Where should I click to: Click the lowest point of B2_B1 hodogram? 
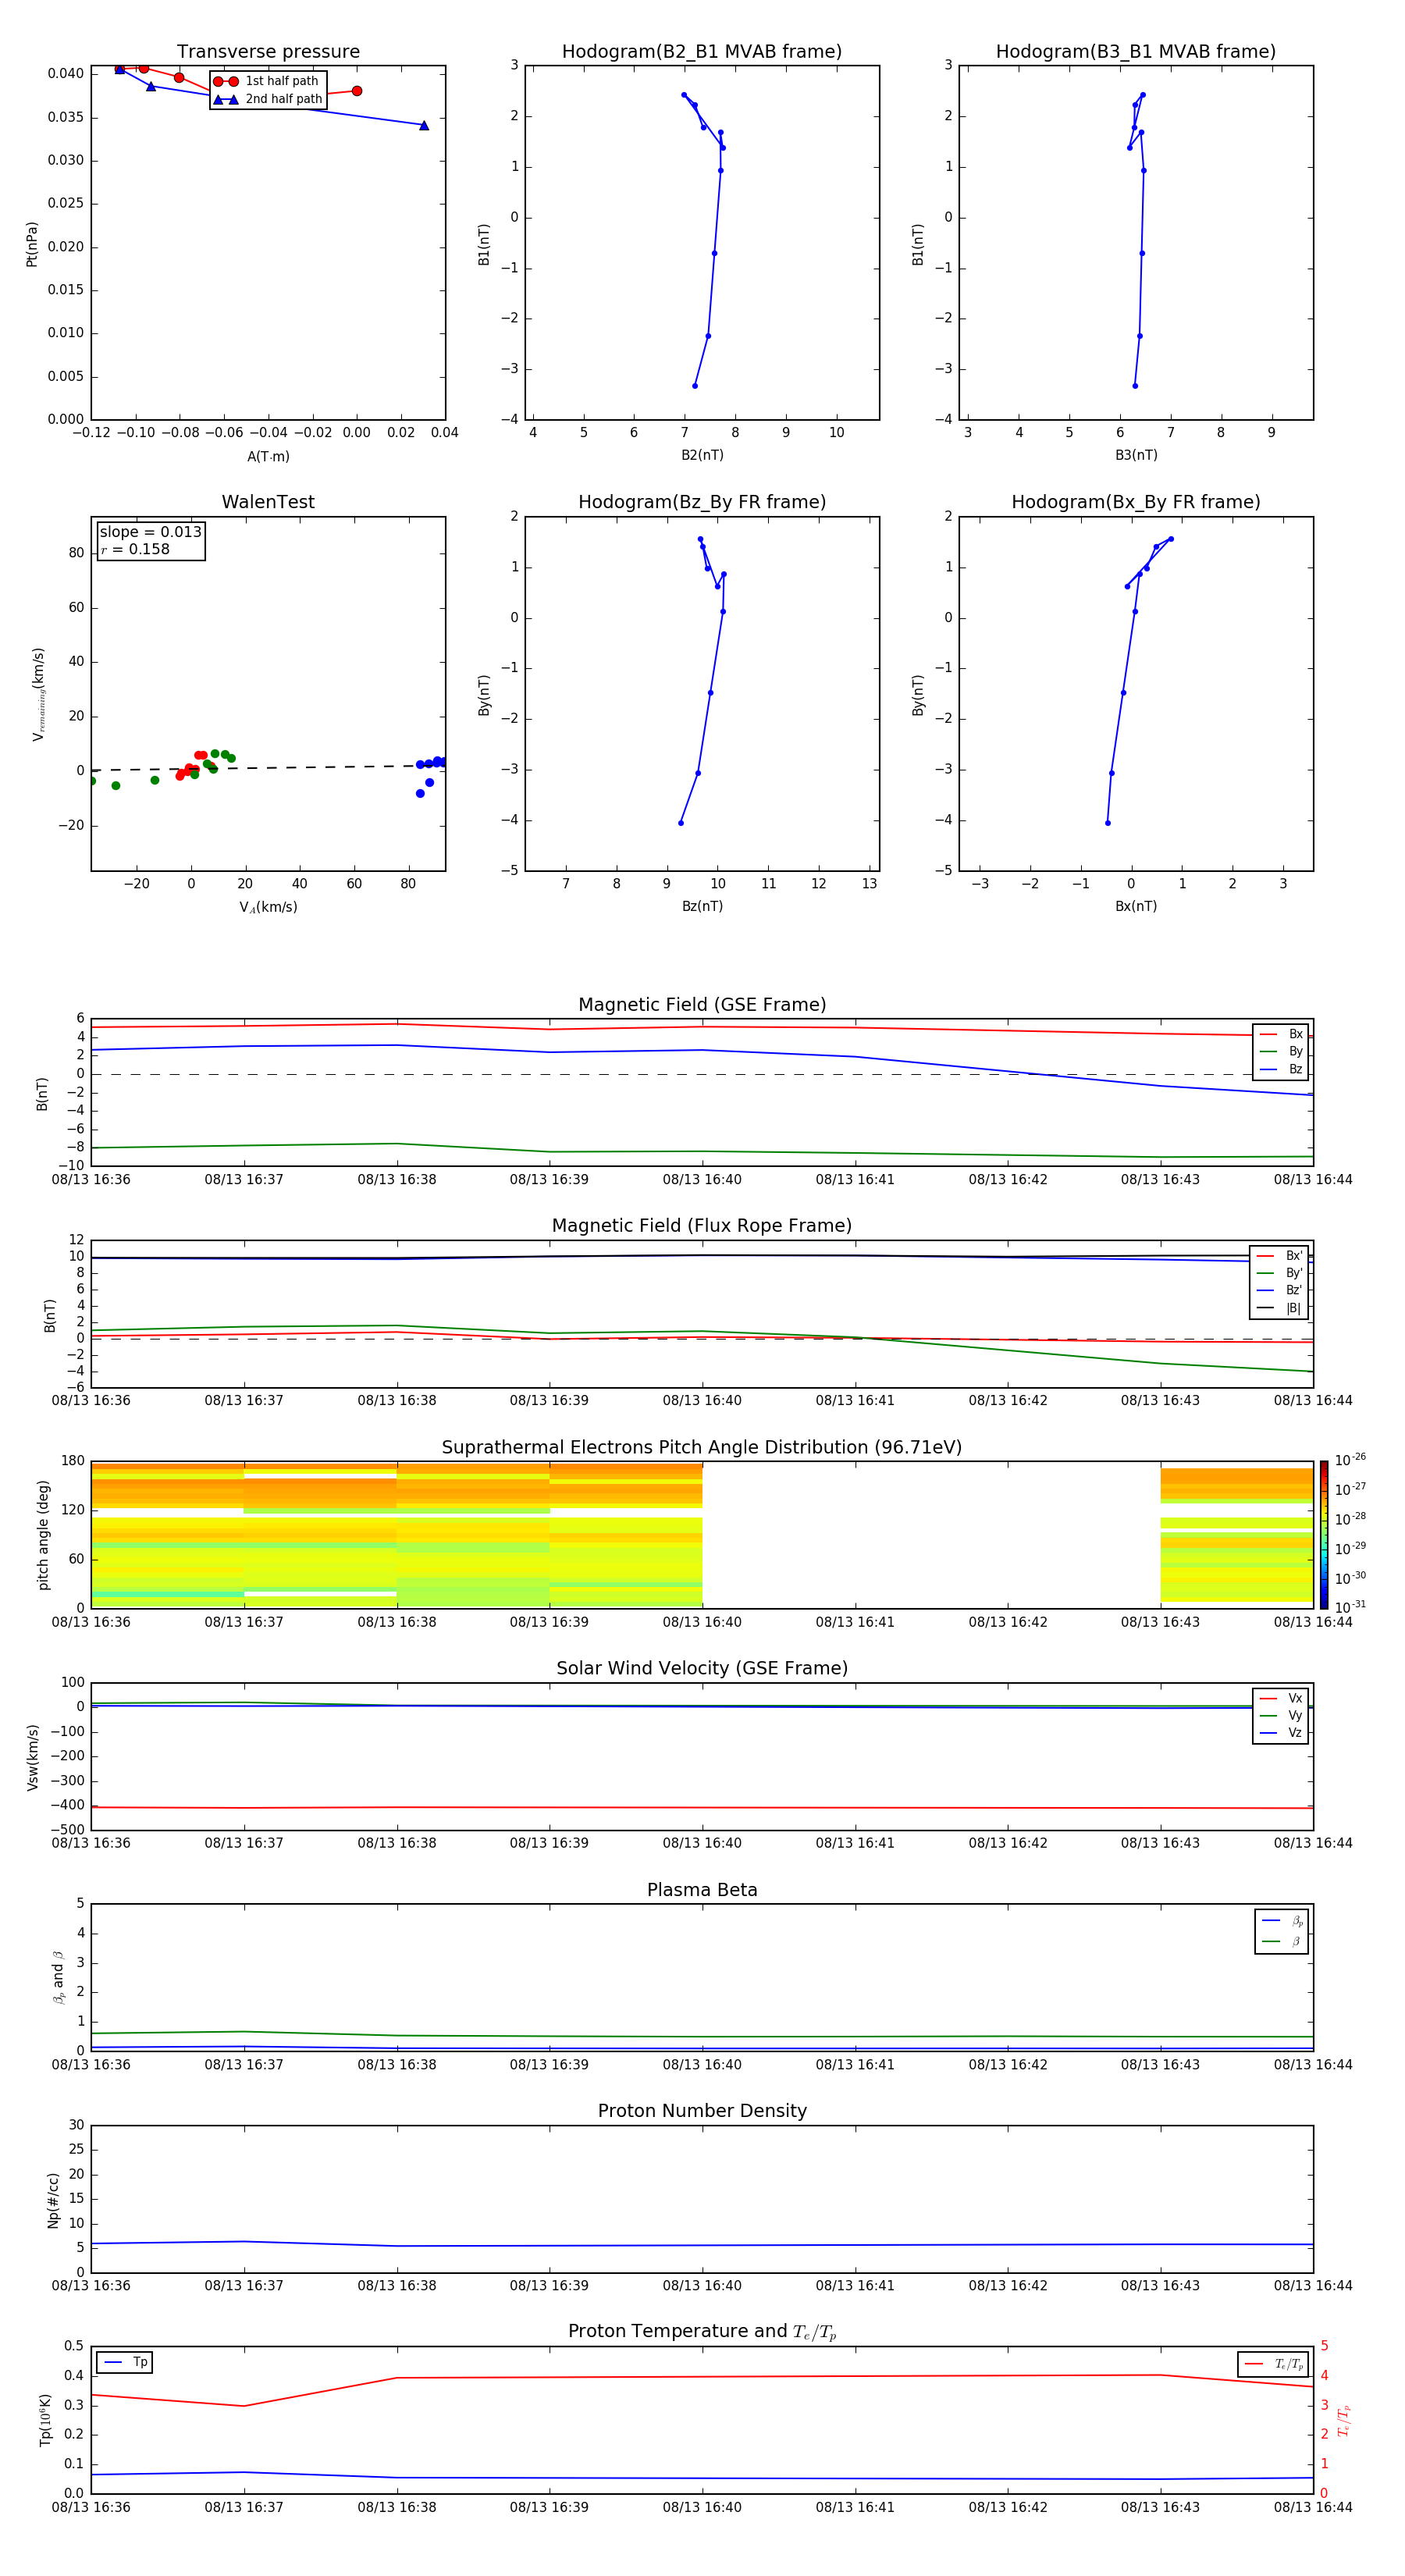[695, 386]
